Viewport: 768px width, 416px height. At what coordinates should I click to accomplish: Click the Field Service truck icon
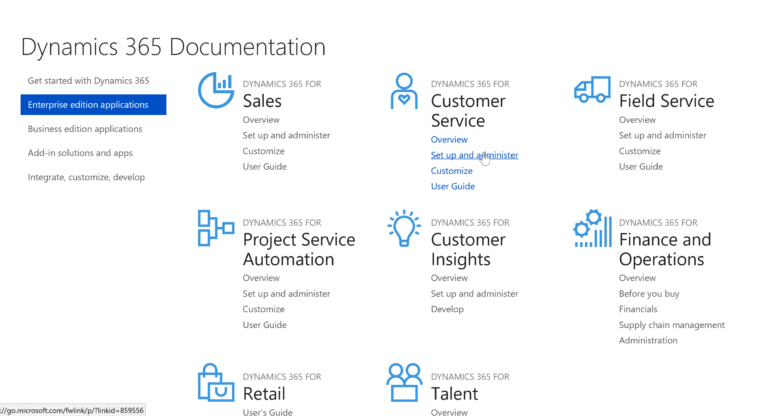pyautogui.click(x=592, y=89)
